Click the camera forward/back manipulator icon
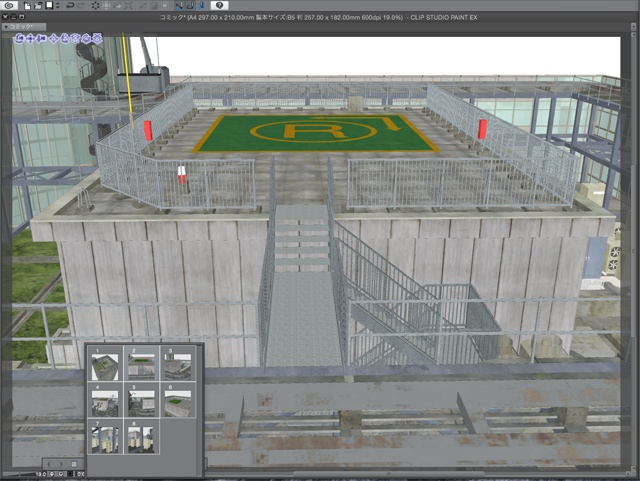The height and width of the screenshot is (481, 640). (x=41, y=39)
